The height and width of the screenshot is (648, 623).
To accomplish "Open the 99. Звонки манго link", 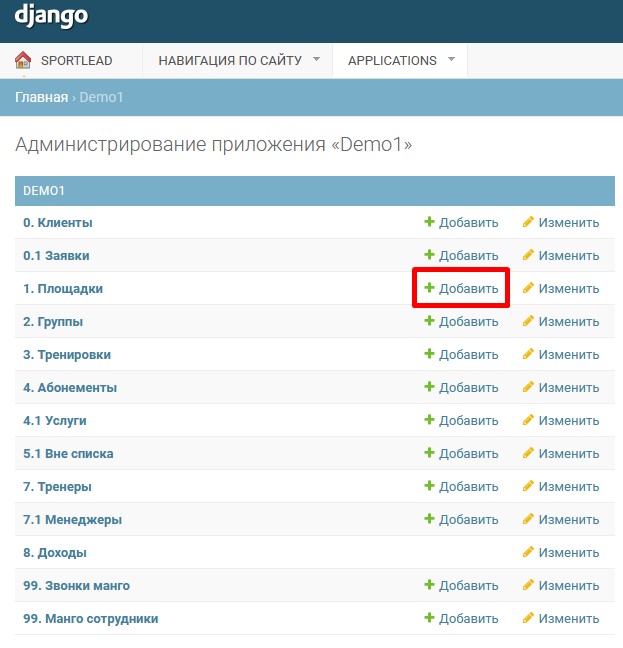I will coord(76,585).
